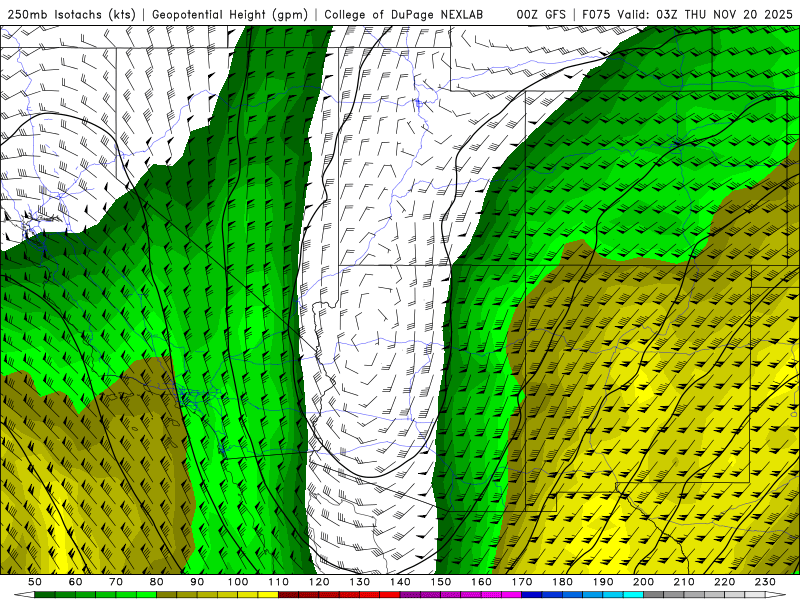The height and width of the screenshot is (600, 800).
Task: Click the '140' label on the color scale
Action: pyautogui.click(x=400, y=582)
